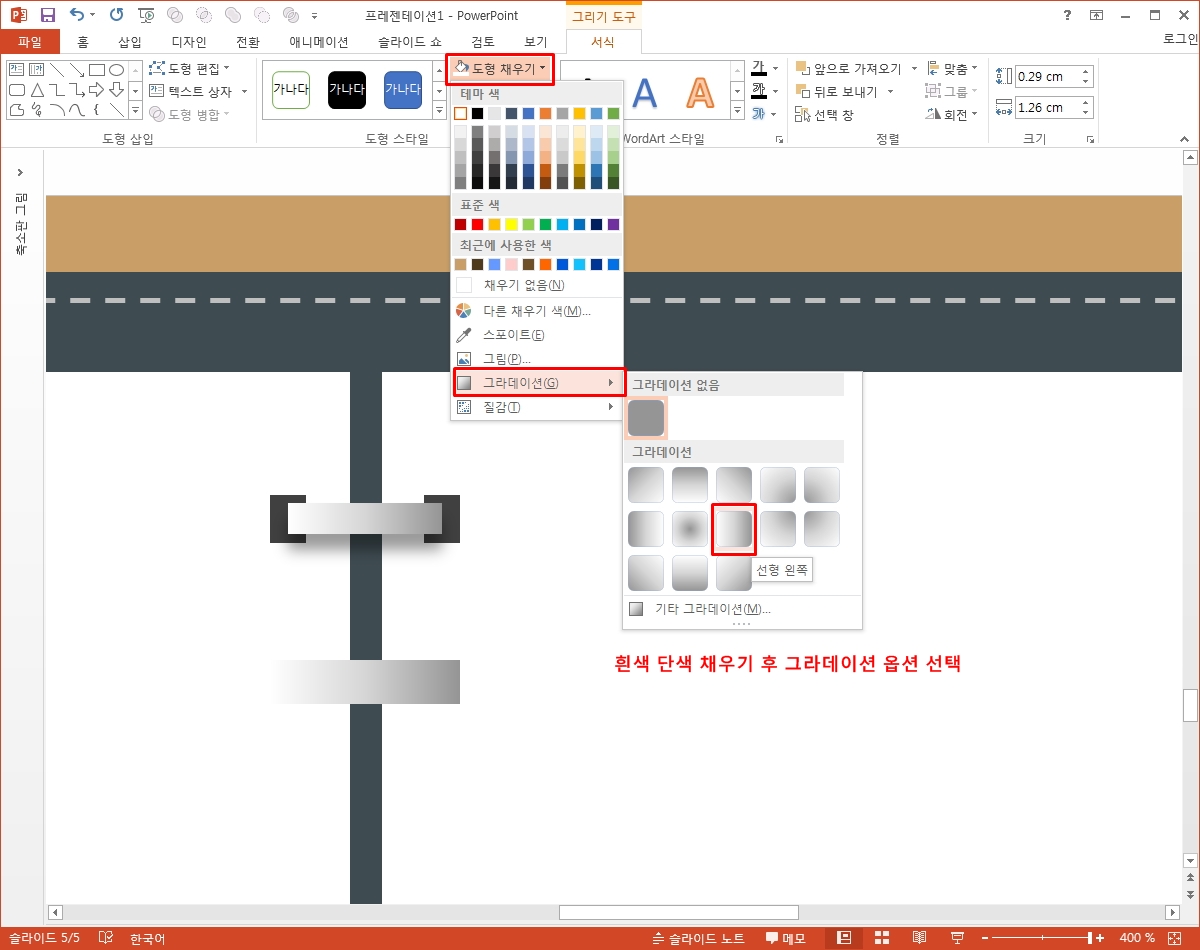Click 한국어 language indicator
The height and width of the screenshot is (950, 1200).
point(147,938)
